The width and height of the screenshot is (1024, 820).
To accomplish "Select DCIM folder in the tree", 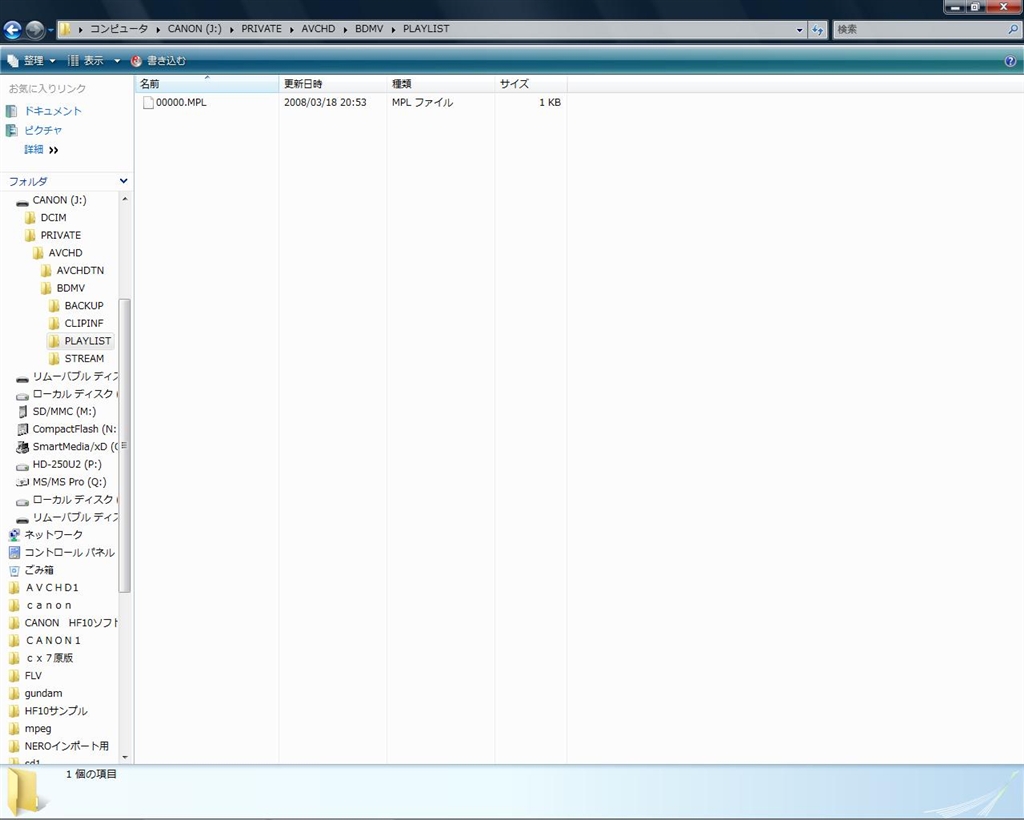I will pos(54,217).
